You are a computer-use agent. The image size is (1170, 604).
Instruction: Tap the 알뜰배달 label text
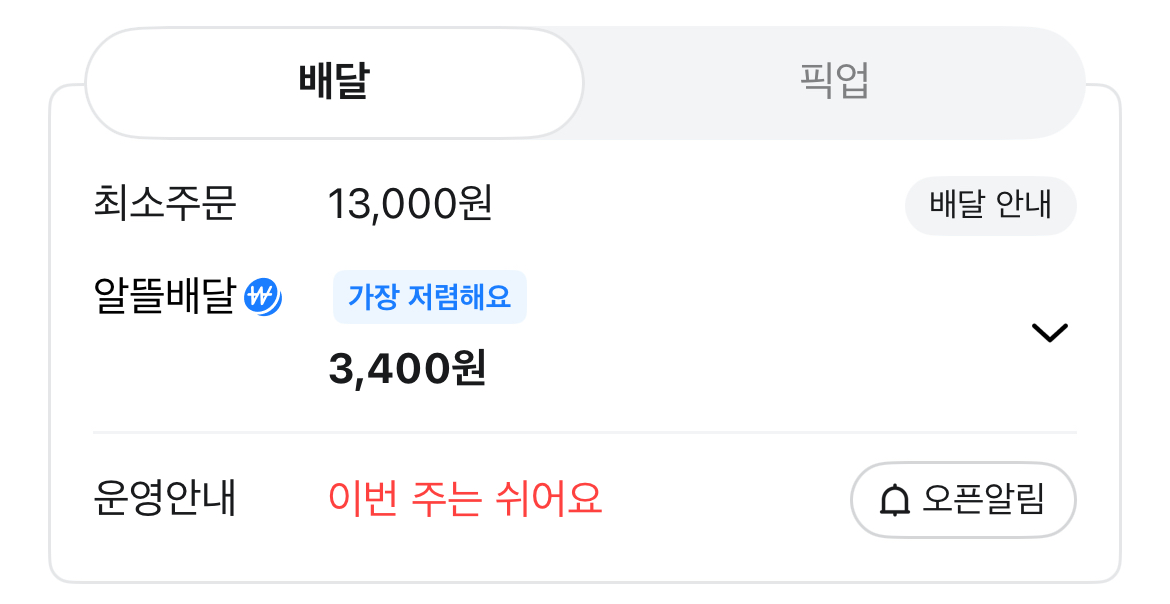(164, 297)
